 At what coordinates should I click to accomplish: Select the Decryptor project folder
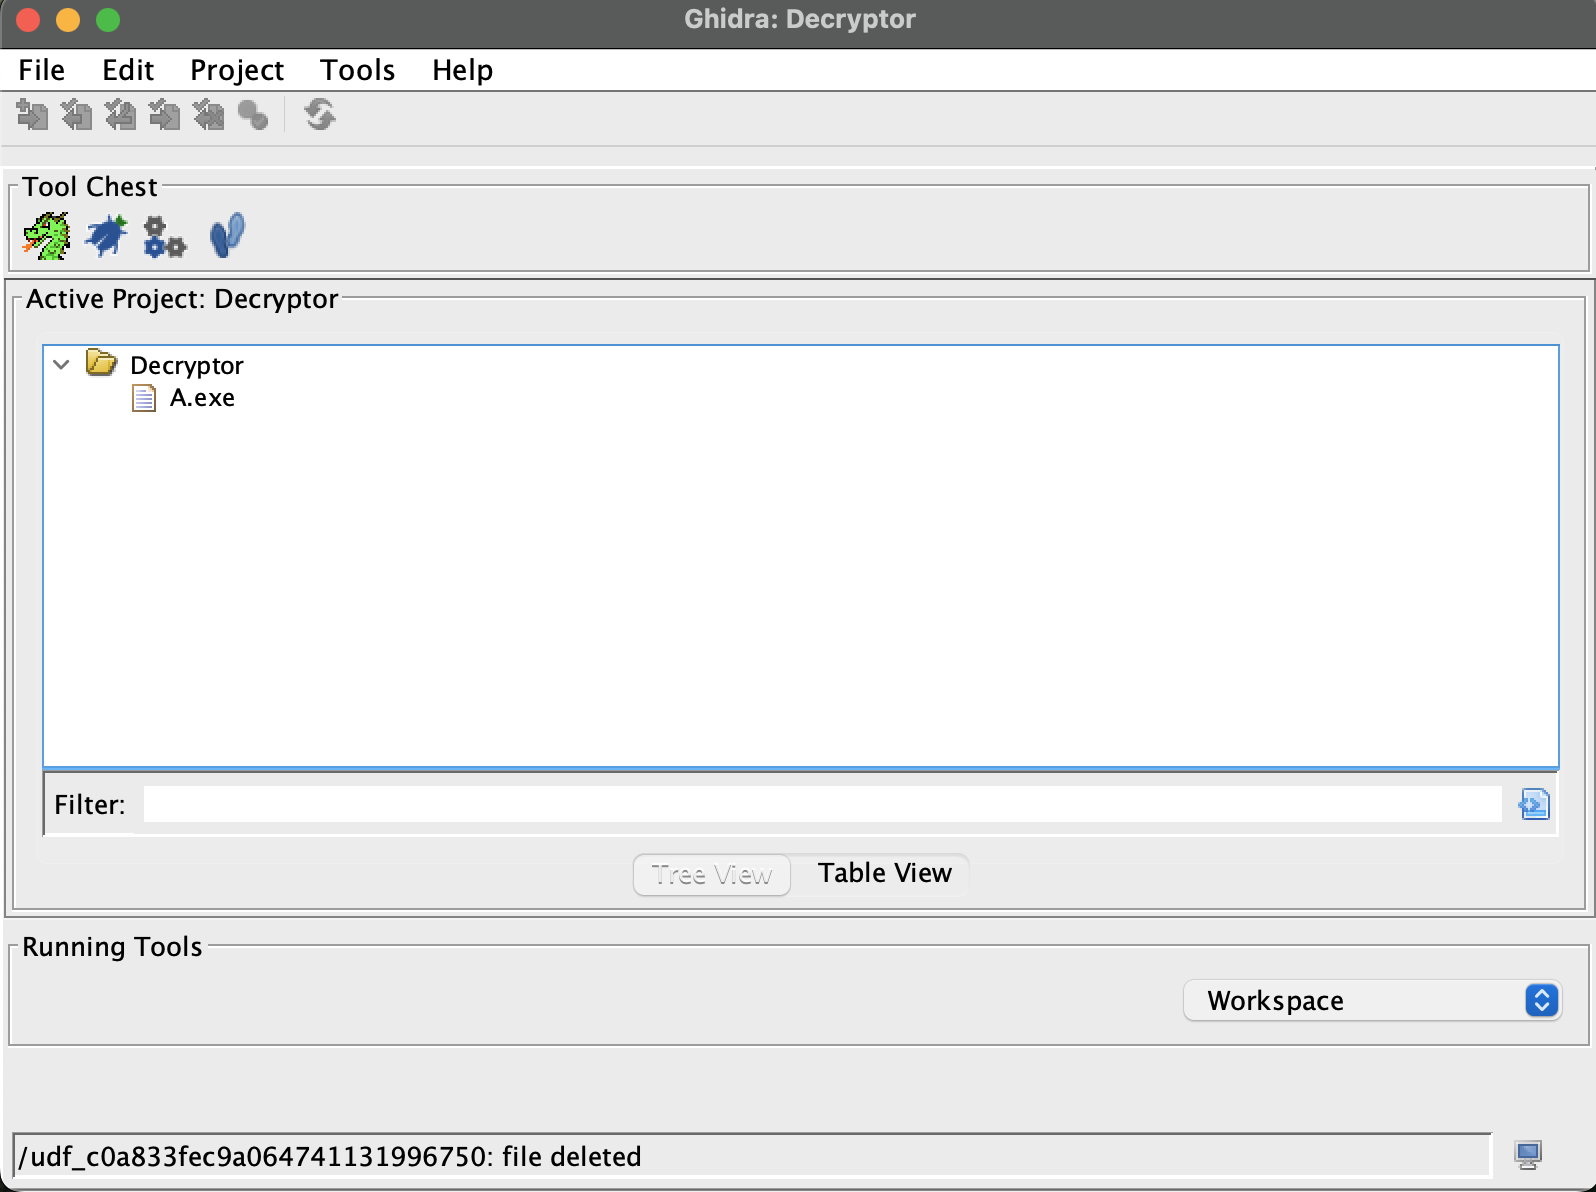[186, 365]
